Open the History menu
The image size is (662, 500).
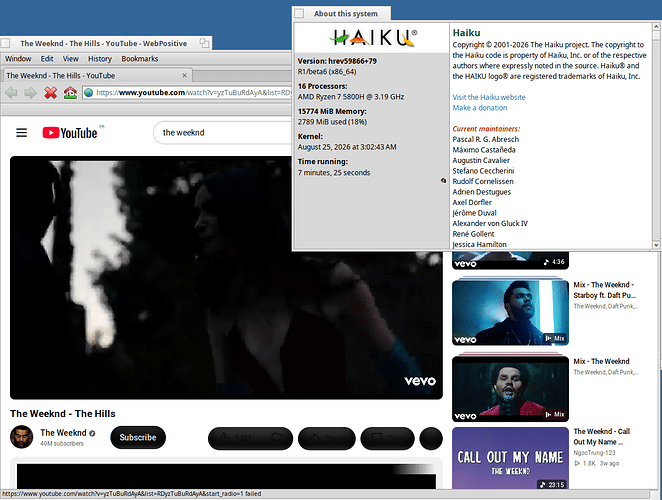100,59
